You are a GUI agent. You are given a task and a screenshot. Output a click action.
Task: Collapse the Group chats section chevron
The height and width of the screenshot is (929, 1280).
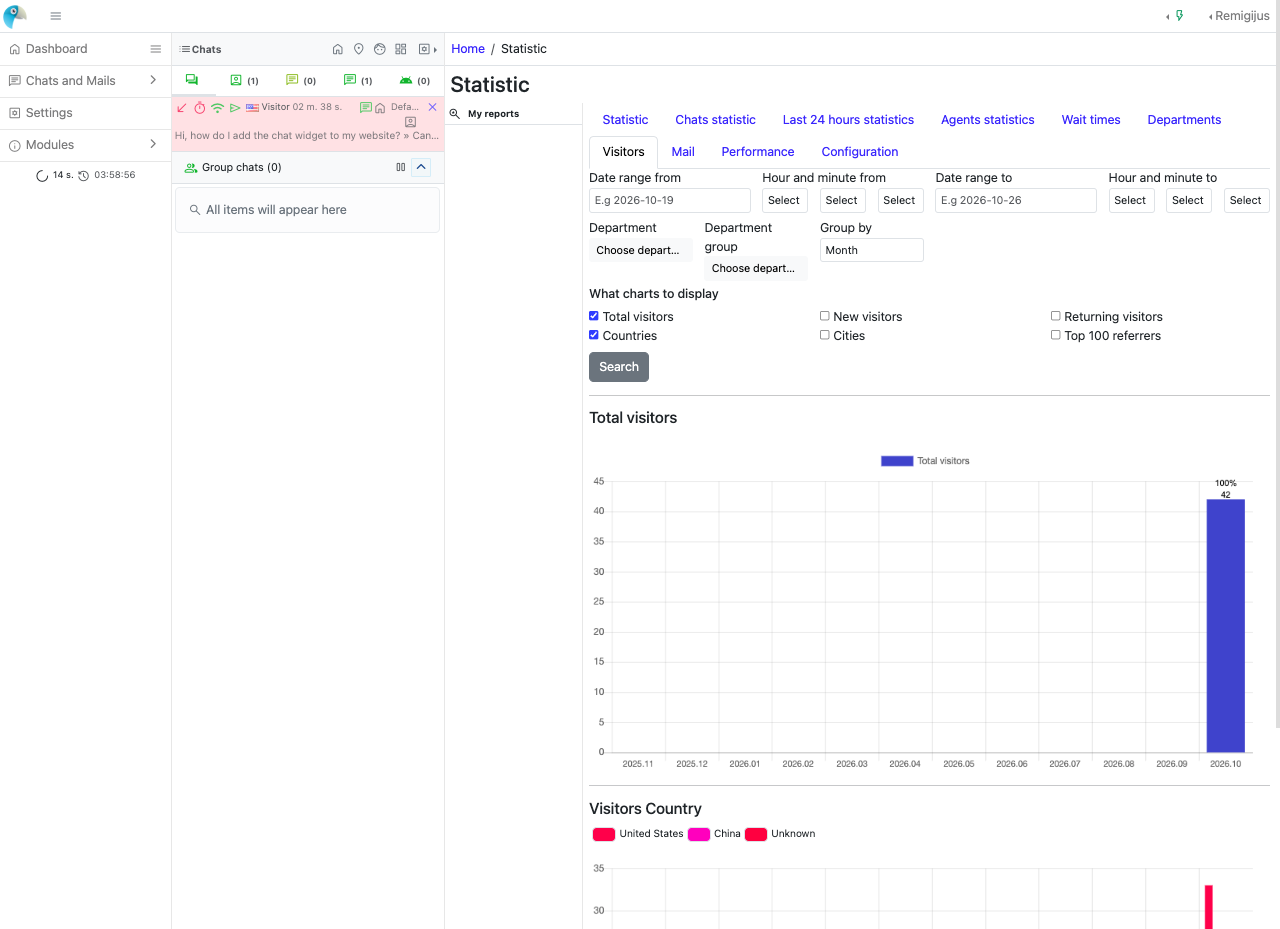point(421,168)
